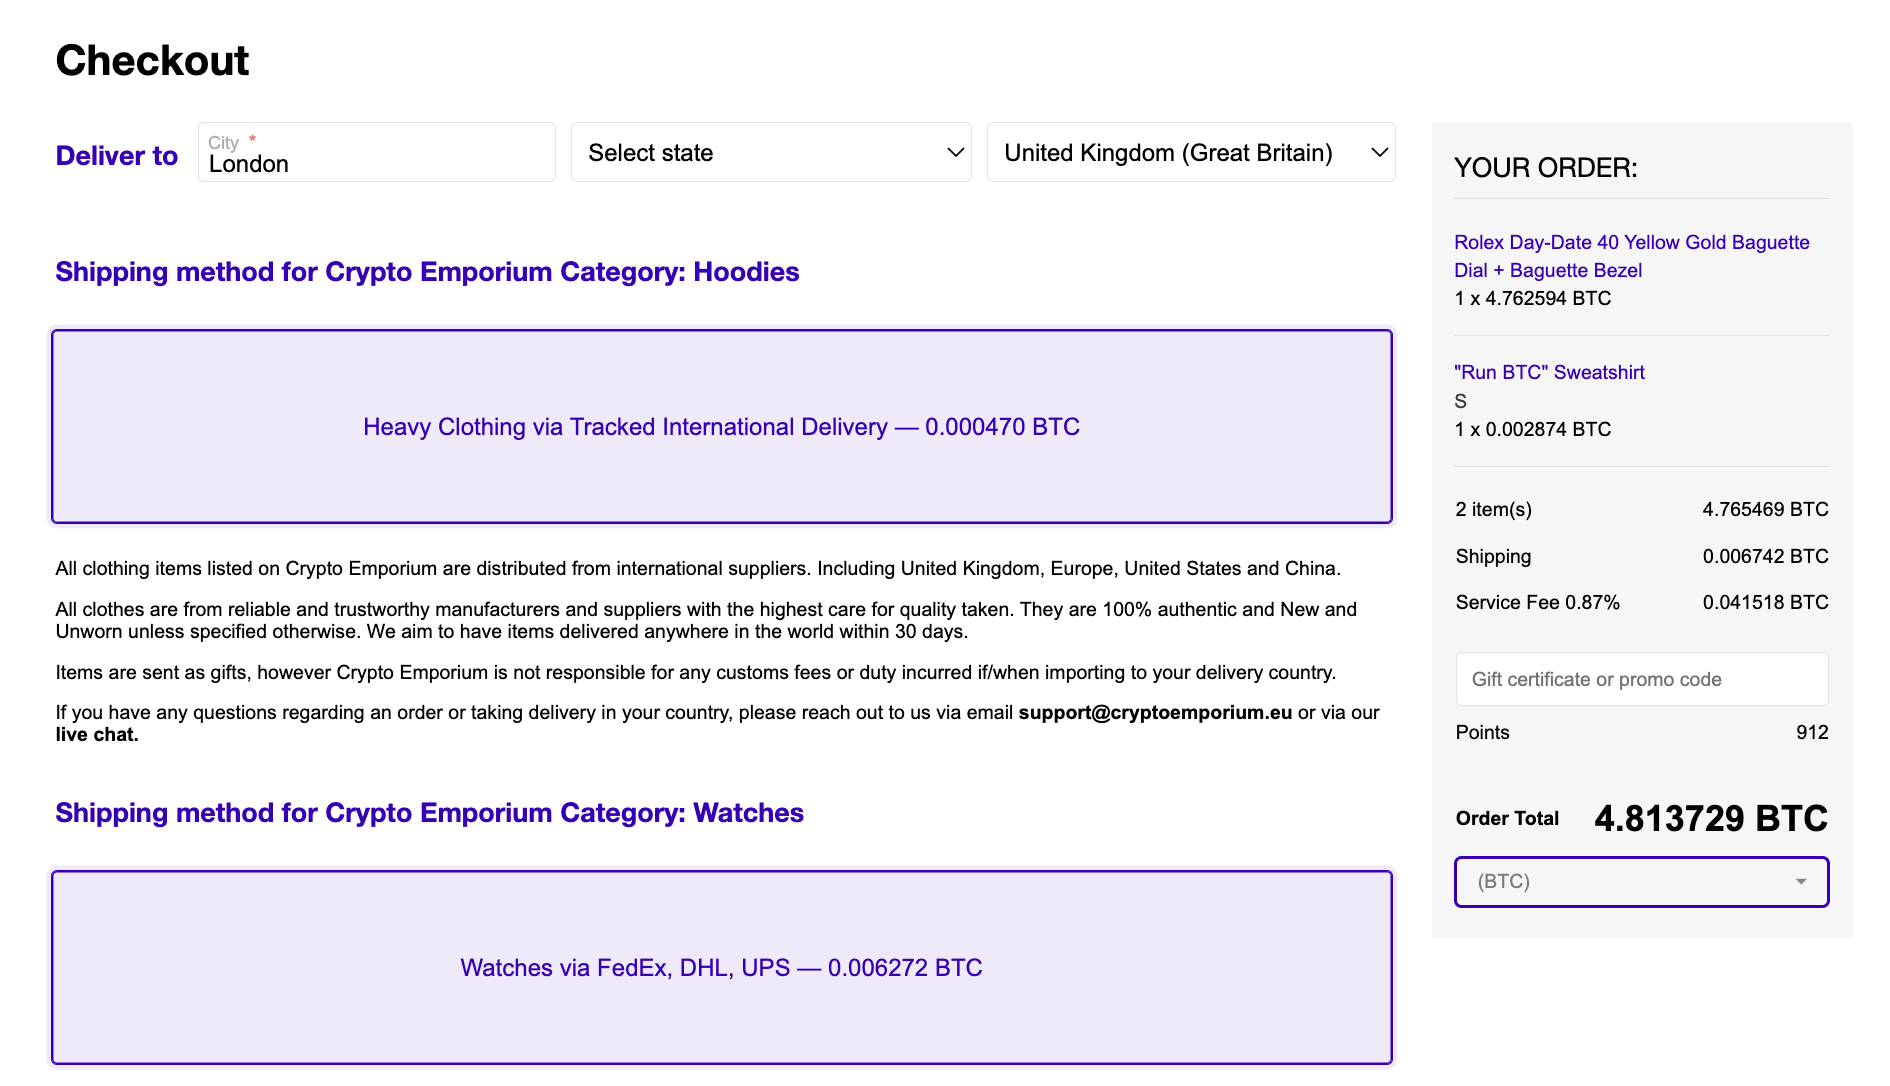Click the 1 x 4.762594 BTC price line
The width and height of the screenshot is (1890, 1086).
(x=1533, y=298)
